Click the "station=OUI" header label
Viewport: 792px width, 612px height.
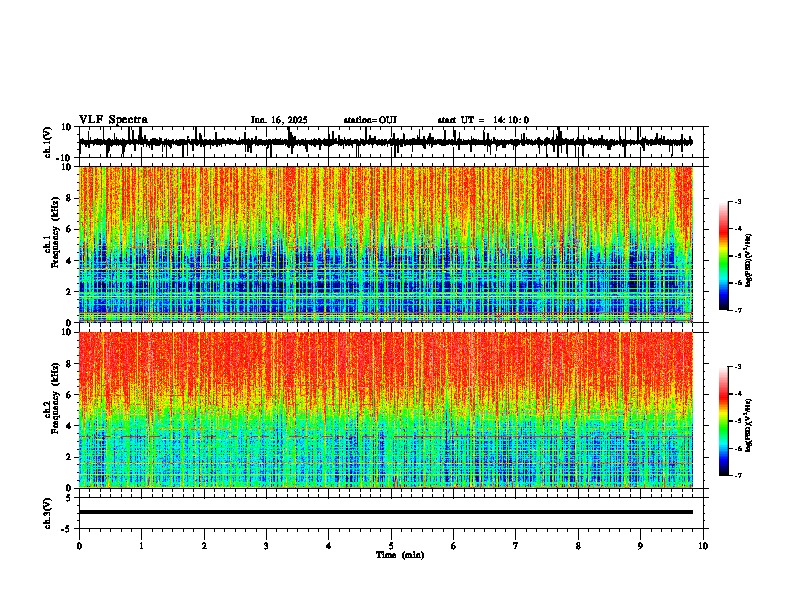370,120
